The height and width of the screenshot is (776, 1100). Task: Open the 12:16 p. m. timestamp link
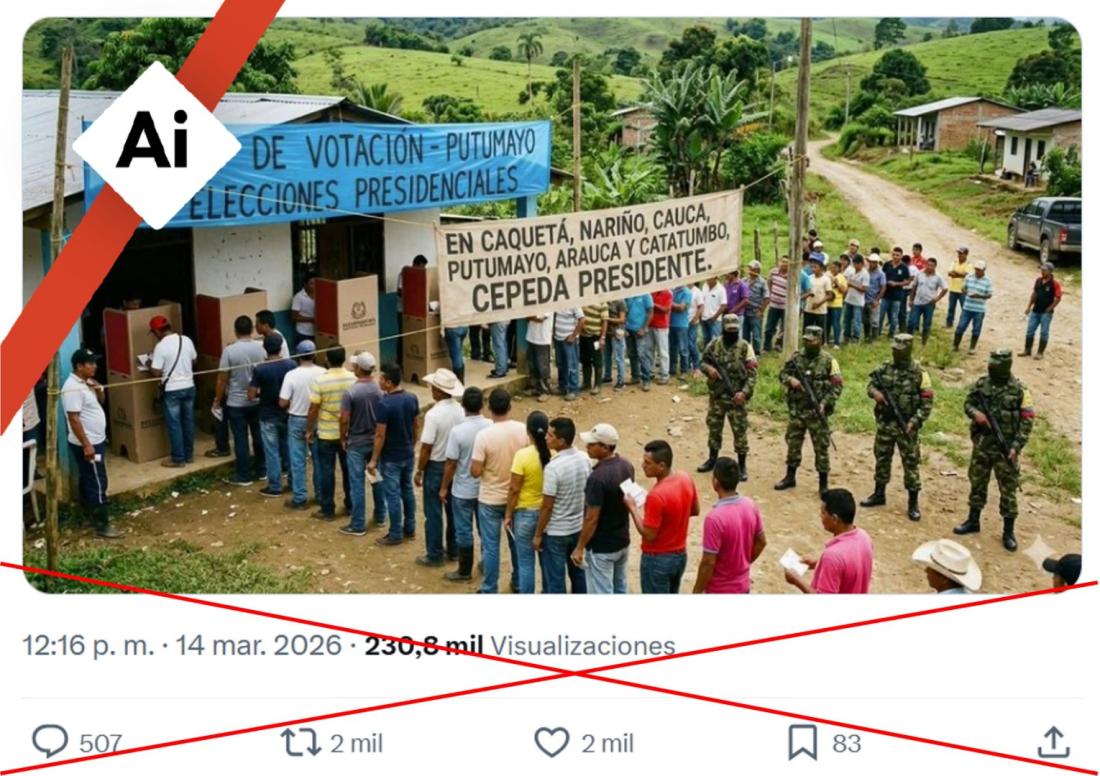[x=88, y=645]
